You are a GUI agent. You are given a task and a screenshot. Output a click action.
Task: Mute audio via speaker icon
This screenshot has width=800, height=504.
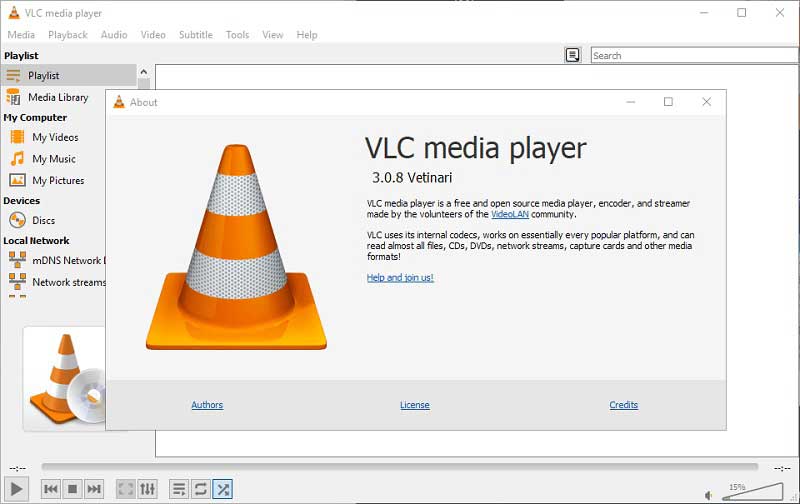[x=708, y=495]
